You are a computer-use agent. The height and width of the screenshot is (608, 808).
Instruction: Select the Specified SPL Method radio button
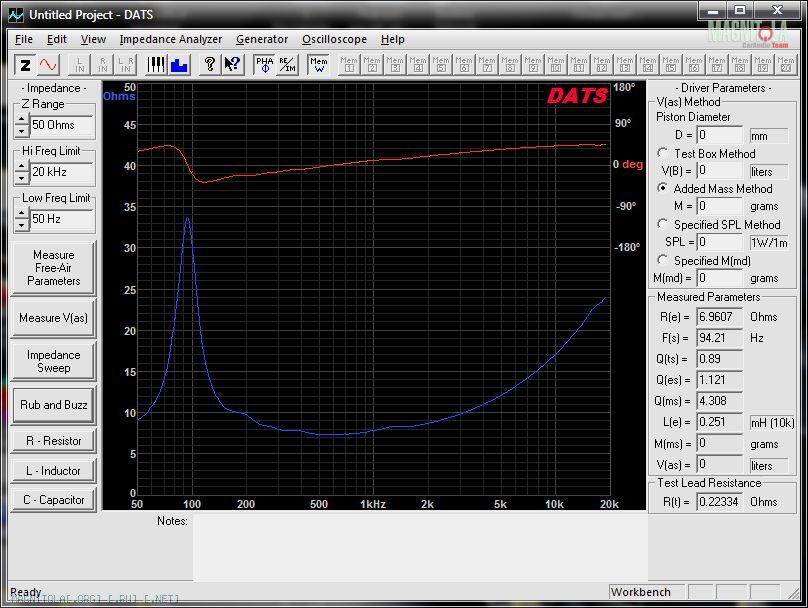[663, 224]
